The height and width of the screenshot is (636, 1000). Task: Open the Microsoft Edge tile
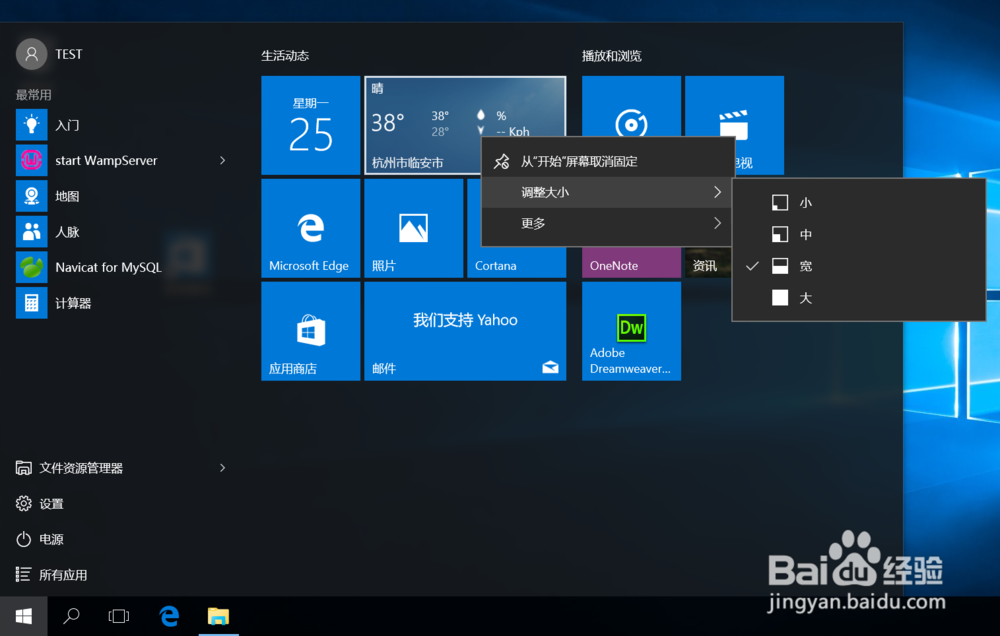[311, 228]
